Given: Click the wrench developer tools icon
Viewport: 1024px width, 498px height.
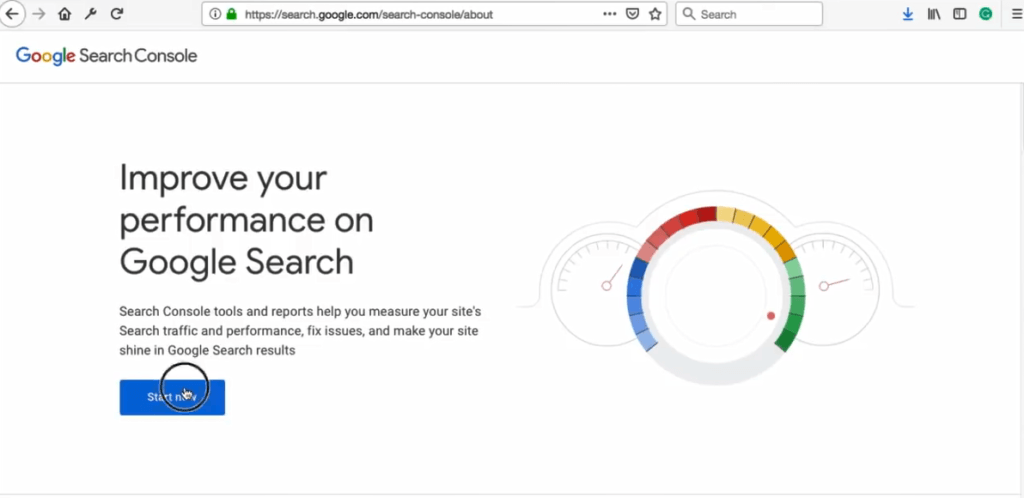Looking at the screenshot, I should point(90,14).
